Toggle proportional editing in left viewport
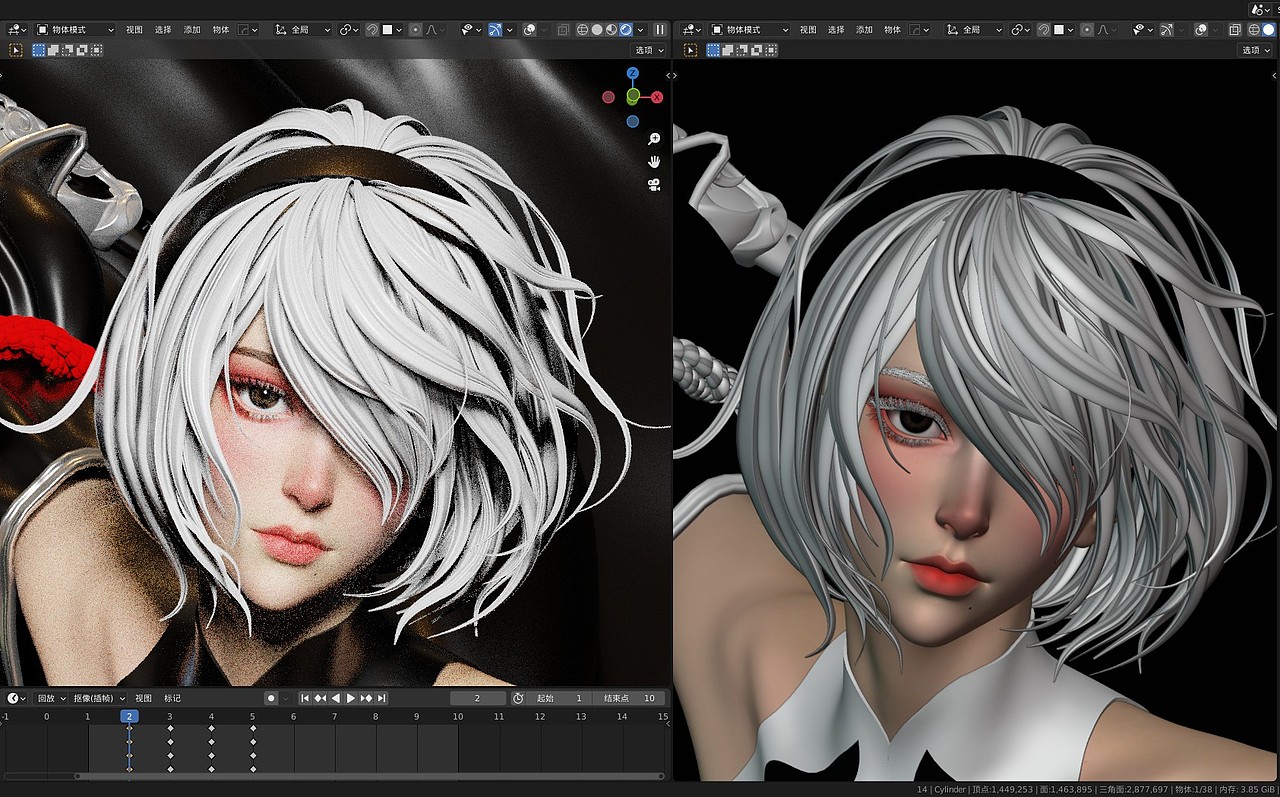Image resolution: width=1280 pixels, height=797 pixels. click(416, 30)
